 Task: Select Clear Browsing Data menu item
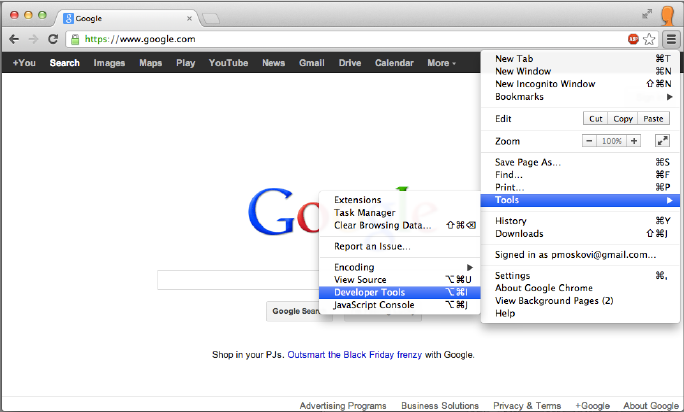point(400,226)
